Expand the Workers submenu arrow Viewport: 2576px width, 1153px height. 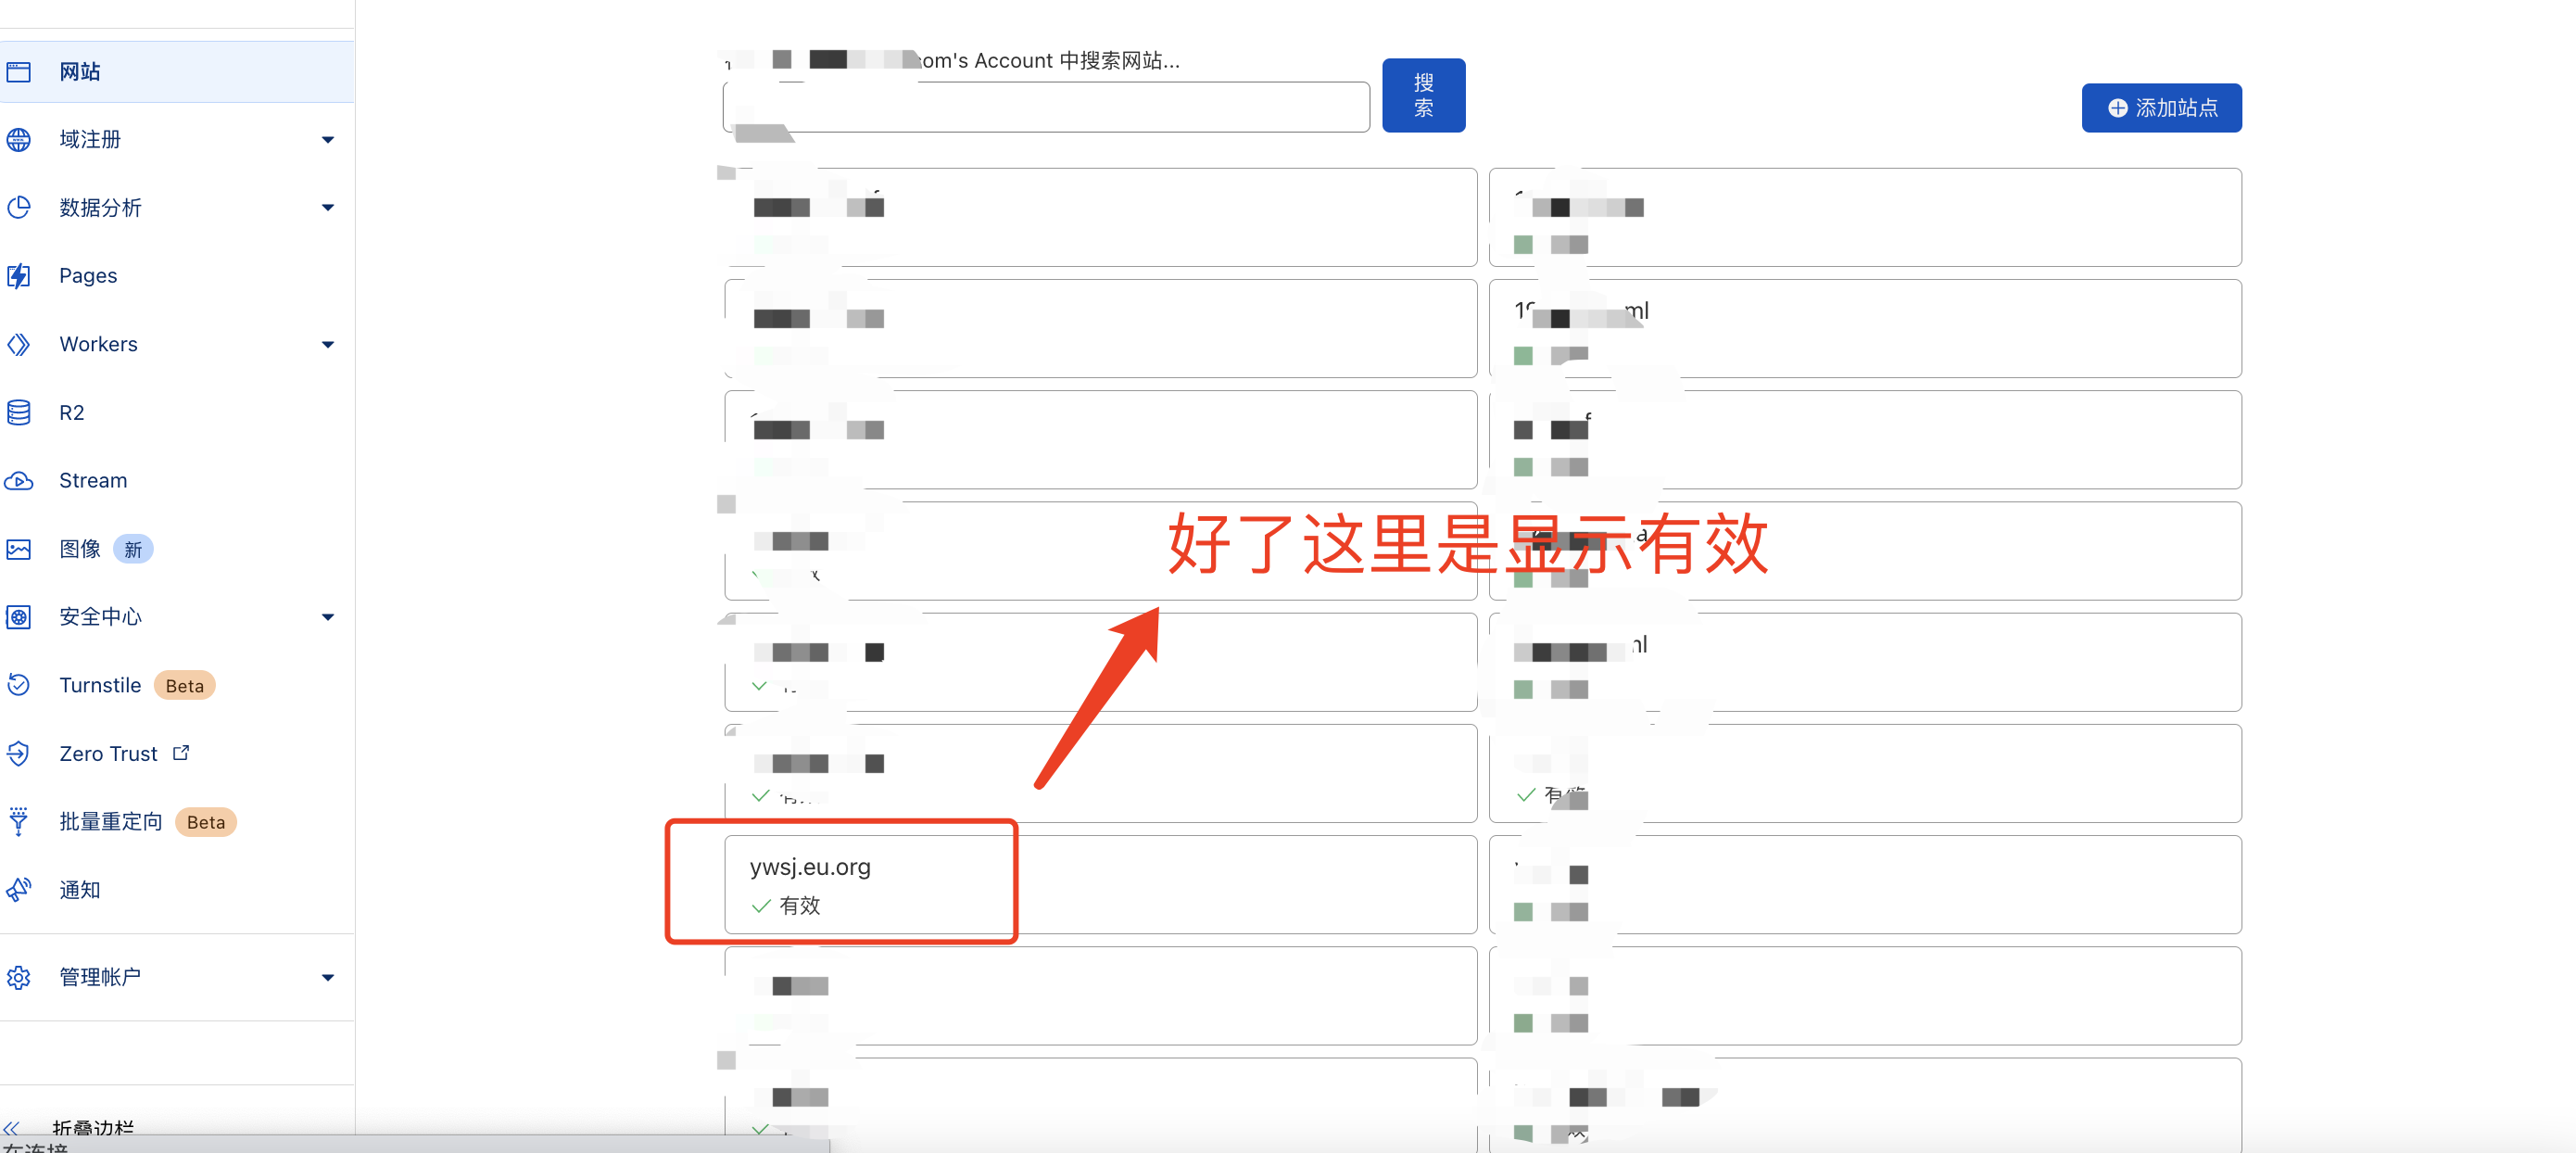[x=328, y=345]
